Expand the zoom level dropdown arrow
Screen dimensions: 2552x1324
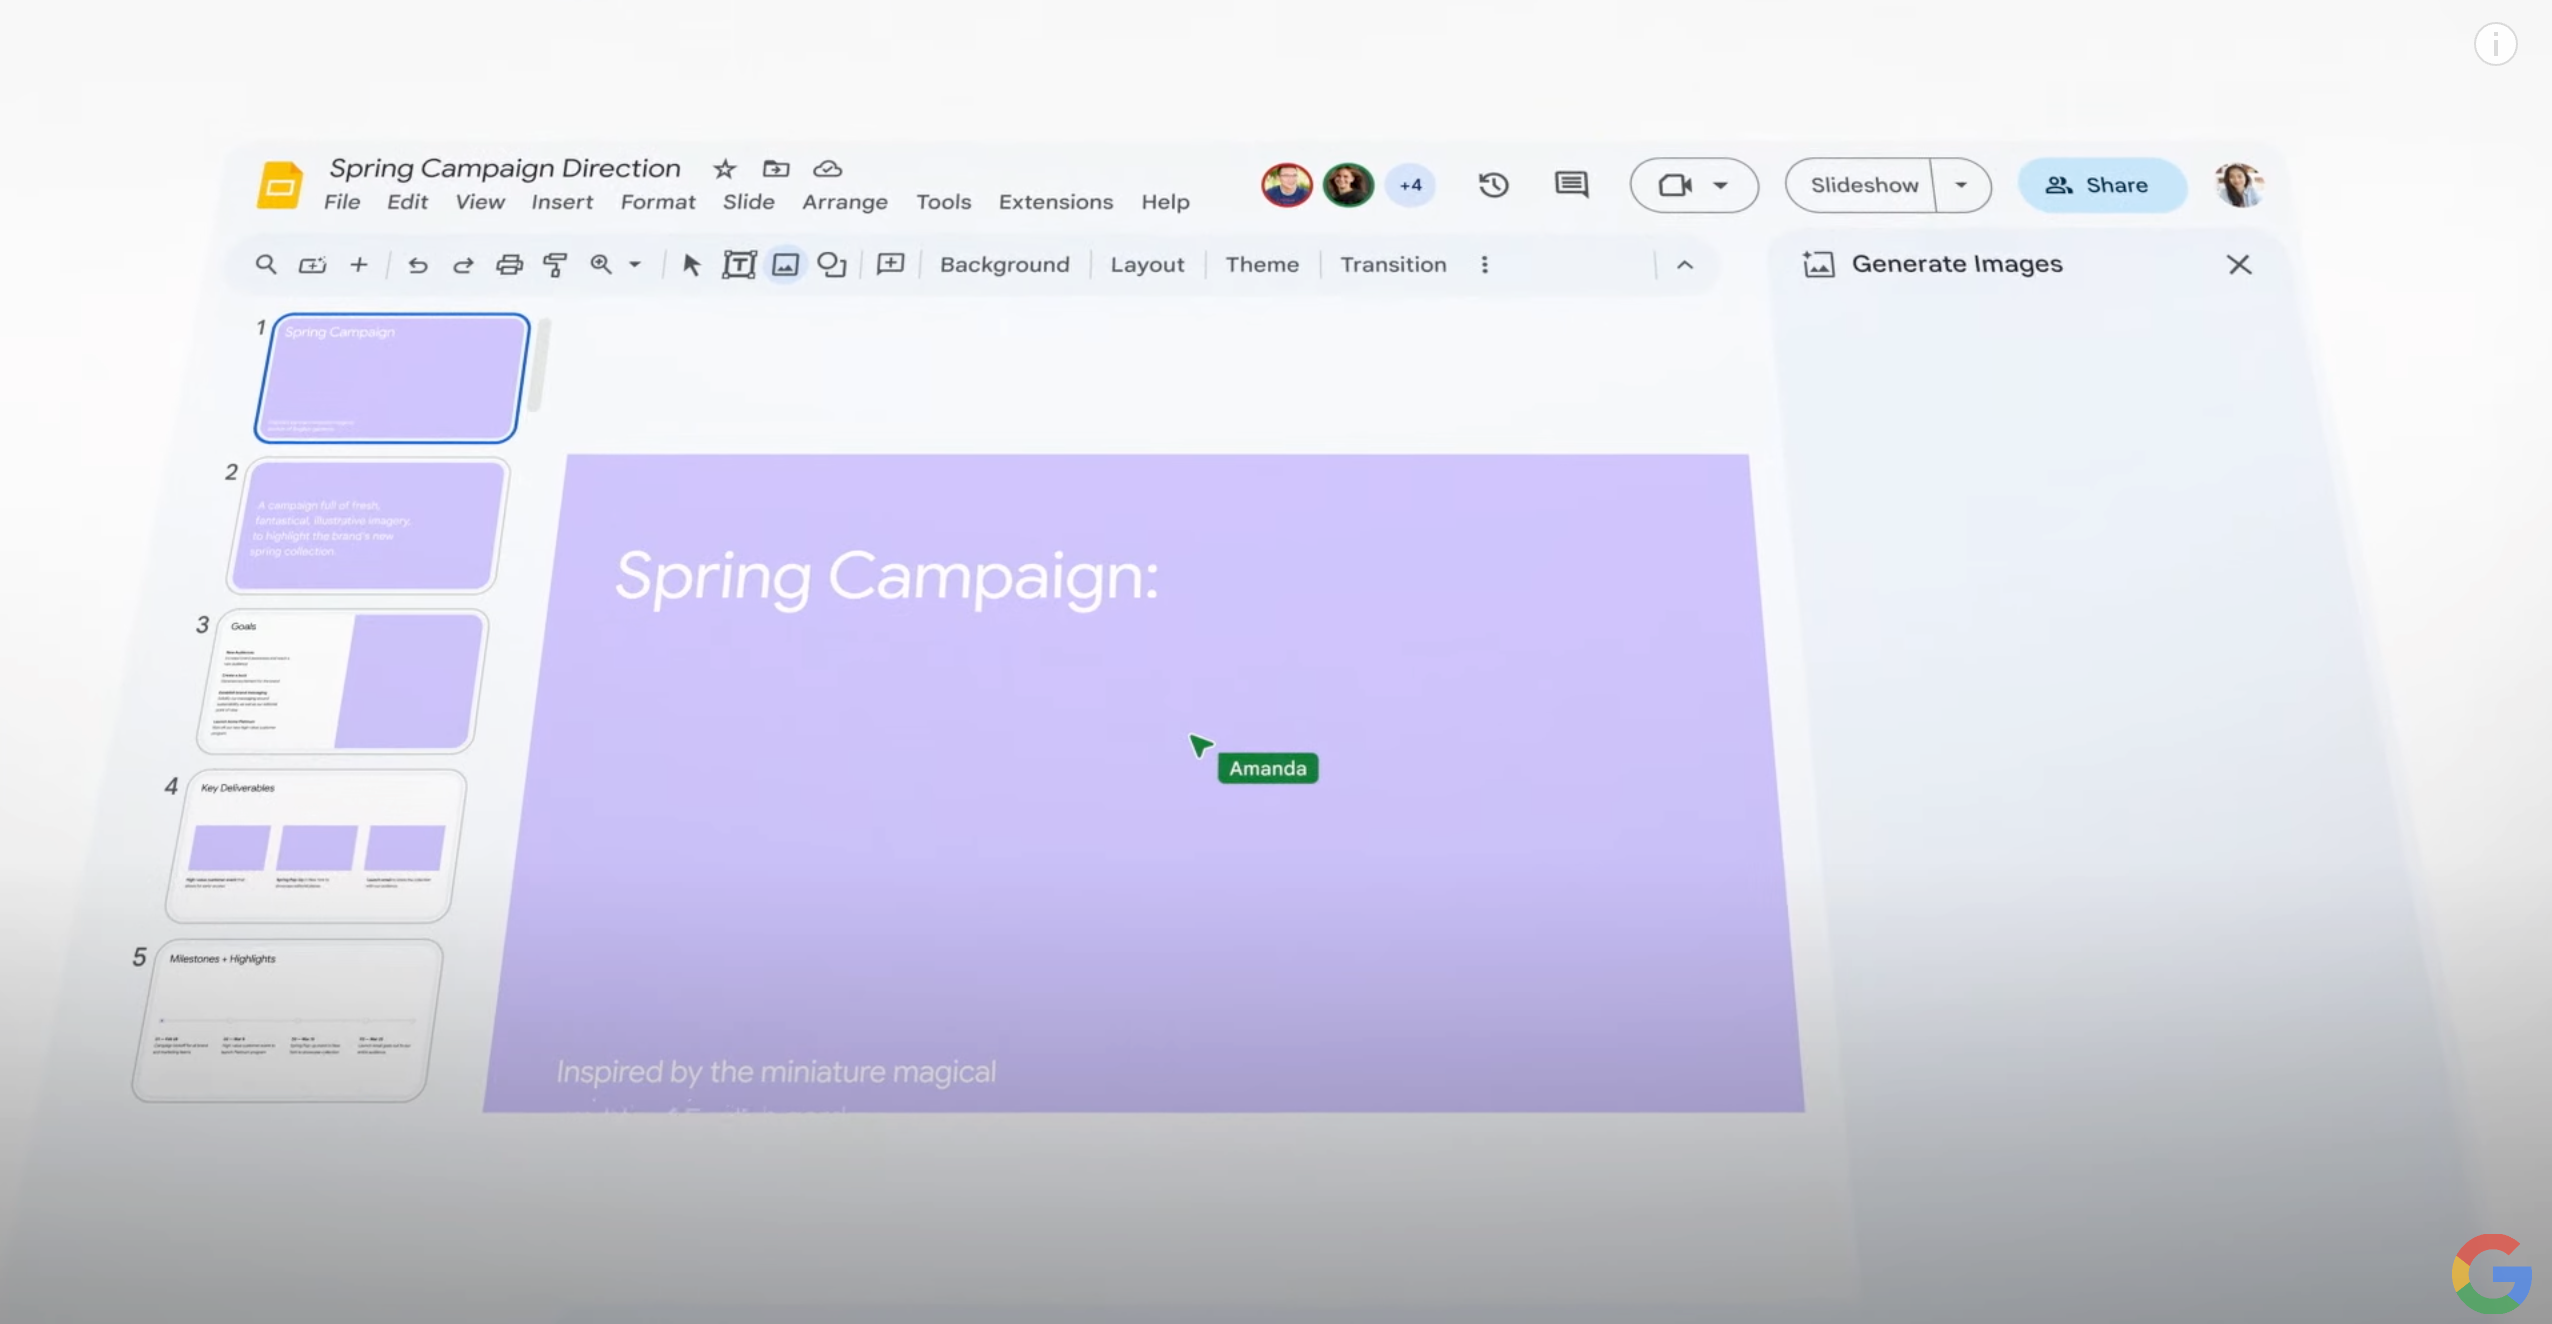[x=635, y=265]
